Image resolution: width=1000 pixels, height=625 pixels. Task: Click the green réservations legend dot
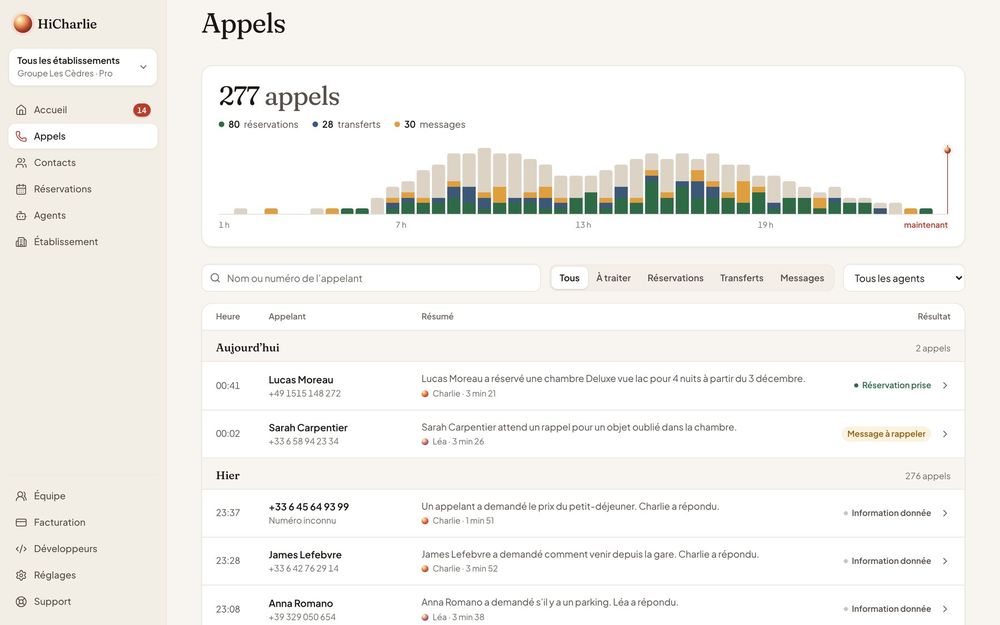click(x=221, y=124)
